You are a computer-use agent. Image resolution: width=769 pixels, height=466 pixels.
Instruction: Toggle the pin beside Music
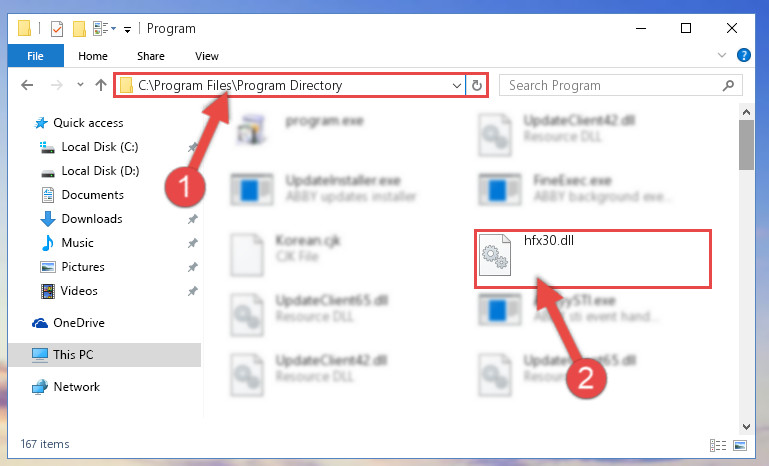193,243
